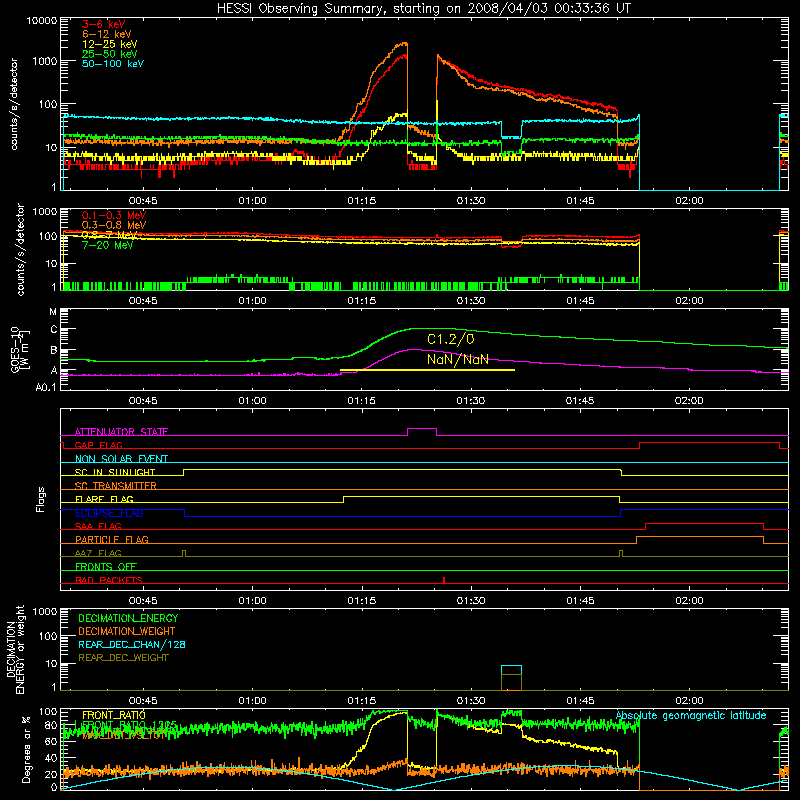The image size is (800, 800).
Task: Click the 0.3-0.8 MeV legend label
Action: (114, 225)
